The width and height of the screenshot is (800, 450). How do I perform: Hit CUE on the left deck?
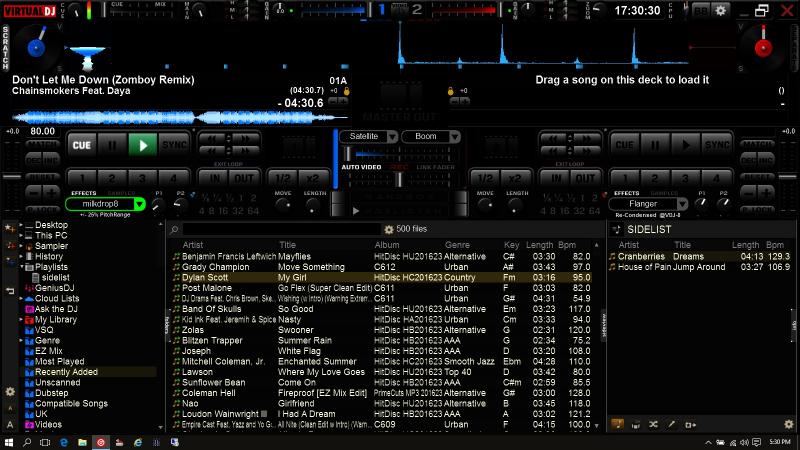point(82,145)
